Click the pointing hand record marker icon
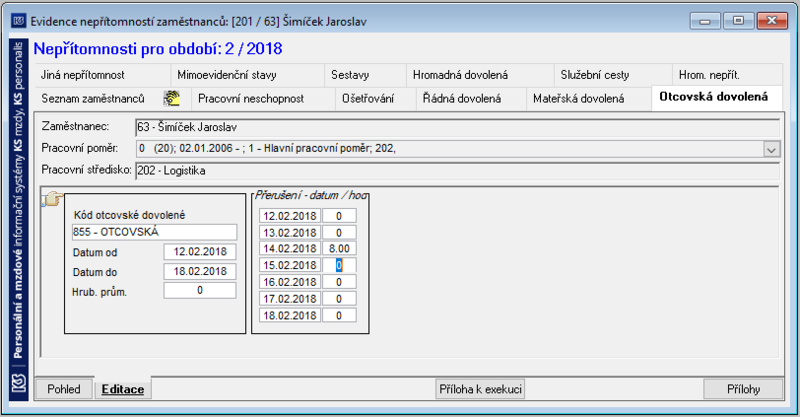The width and height of the screenshot is (800, 417). click(52, 199)
